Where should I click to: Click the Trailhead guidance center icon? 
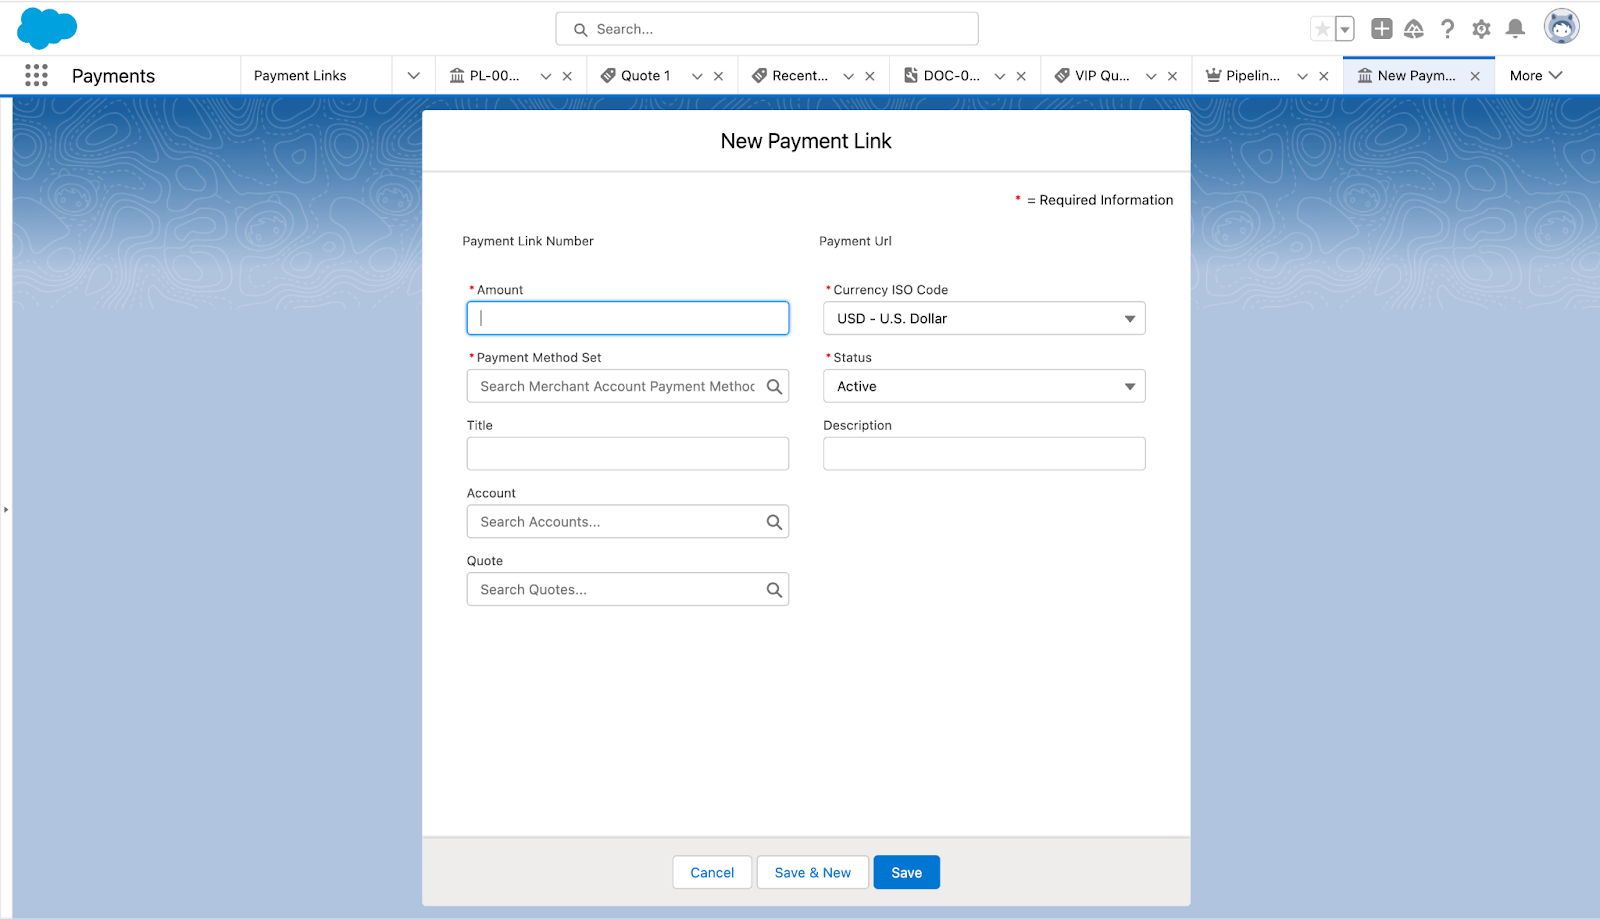pyautogui.click(x=1413, y=29)
